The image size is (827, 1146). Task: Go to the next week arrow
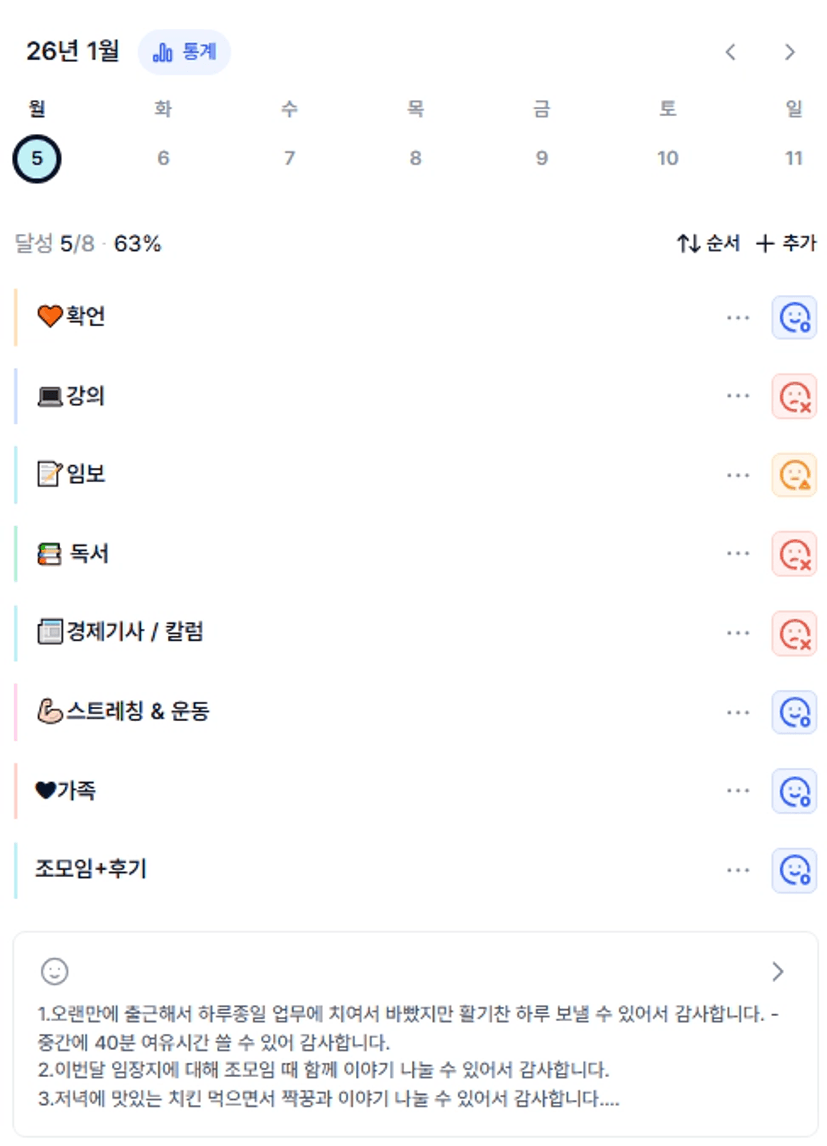[790, 52]
